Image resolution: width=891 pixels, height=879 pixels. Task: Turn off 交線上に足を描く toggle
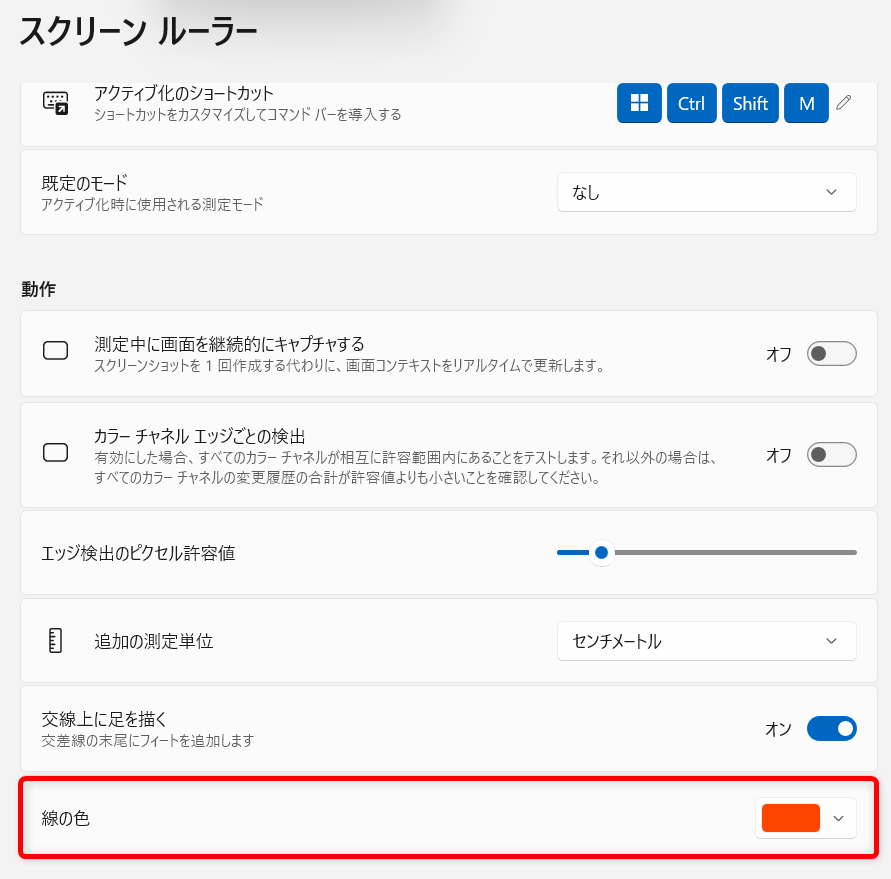pyautogui.click(x=831, y=728)
